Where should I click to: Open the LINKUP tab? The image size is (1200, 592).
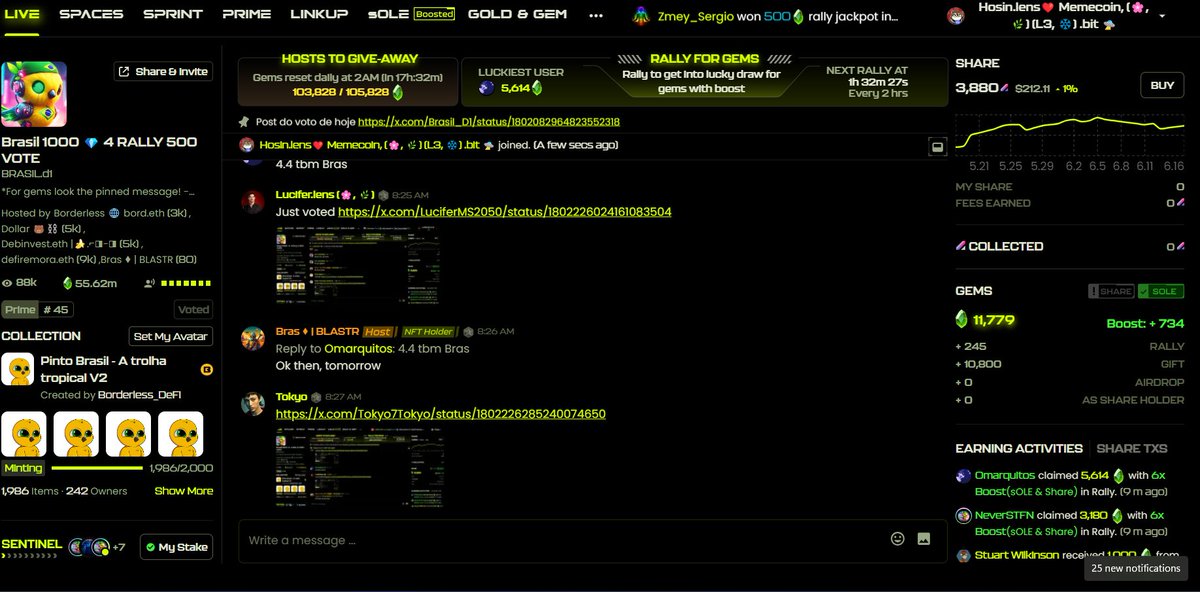[x=319, y=14]
